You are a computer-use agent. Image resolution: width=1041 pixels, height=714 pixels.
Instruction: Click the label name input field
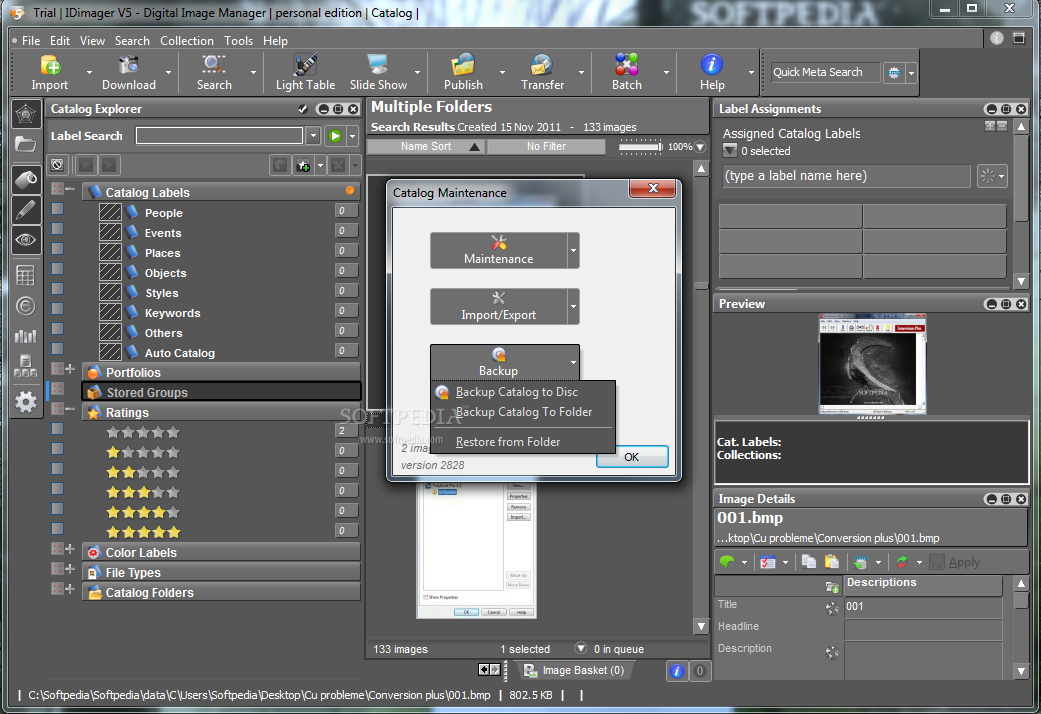(x=847, y=176)
